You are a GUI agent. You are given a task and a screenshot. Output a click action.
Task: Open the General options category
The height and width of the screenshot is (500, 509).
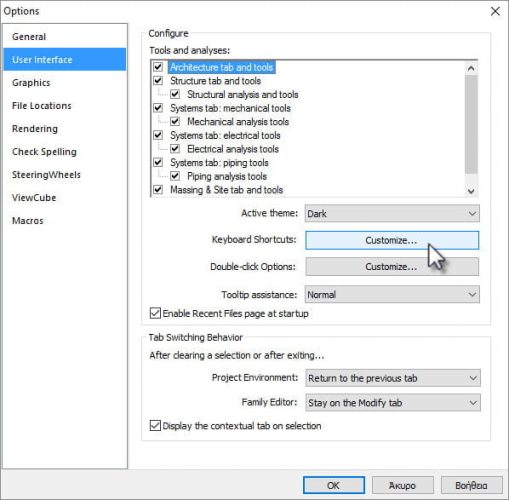[65, 37]
